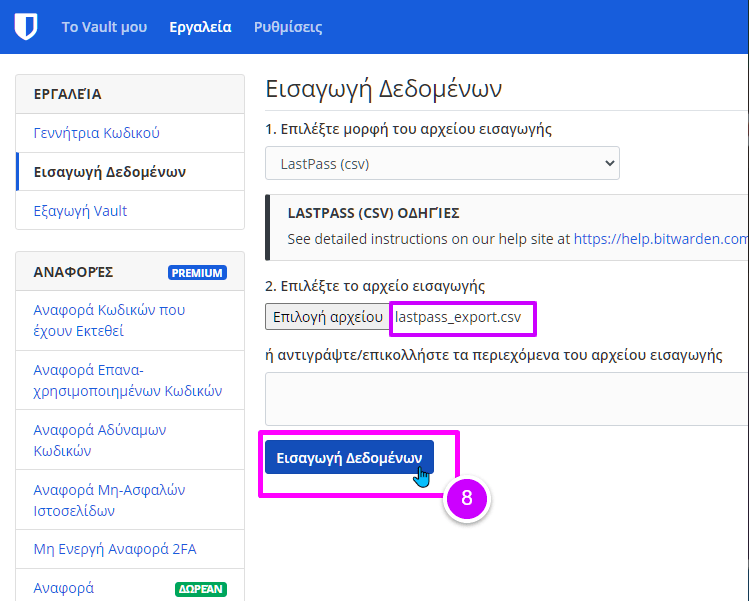Click the PREMIUM badge next to ΑΝΑΦΟΡΈΣ
This screenshot has height=601, width=749.
pos(197,272)
